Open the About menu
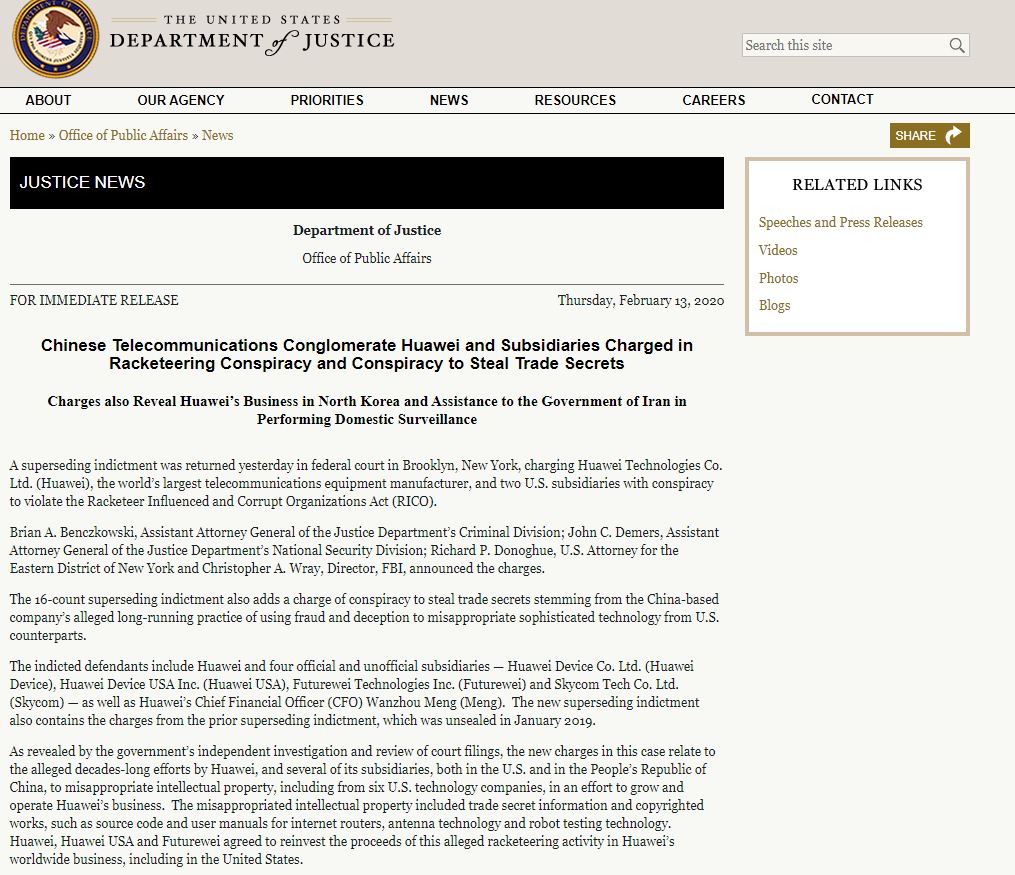The image size is (1015, 875). click(48, 100)
